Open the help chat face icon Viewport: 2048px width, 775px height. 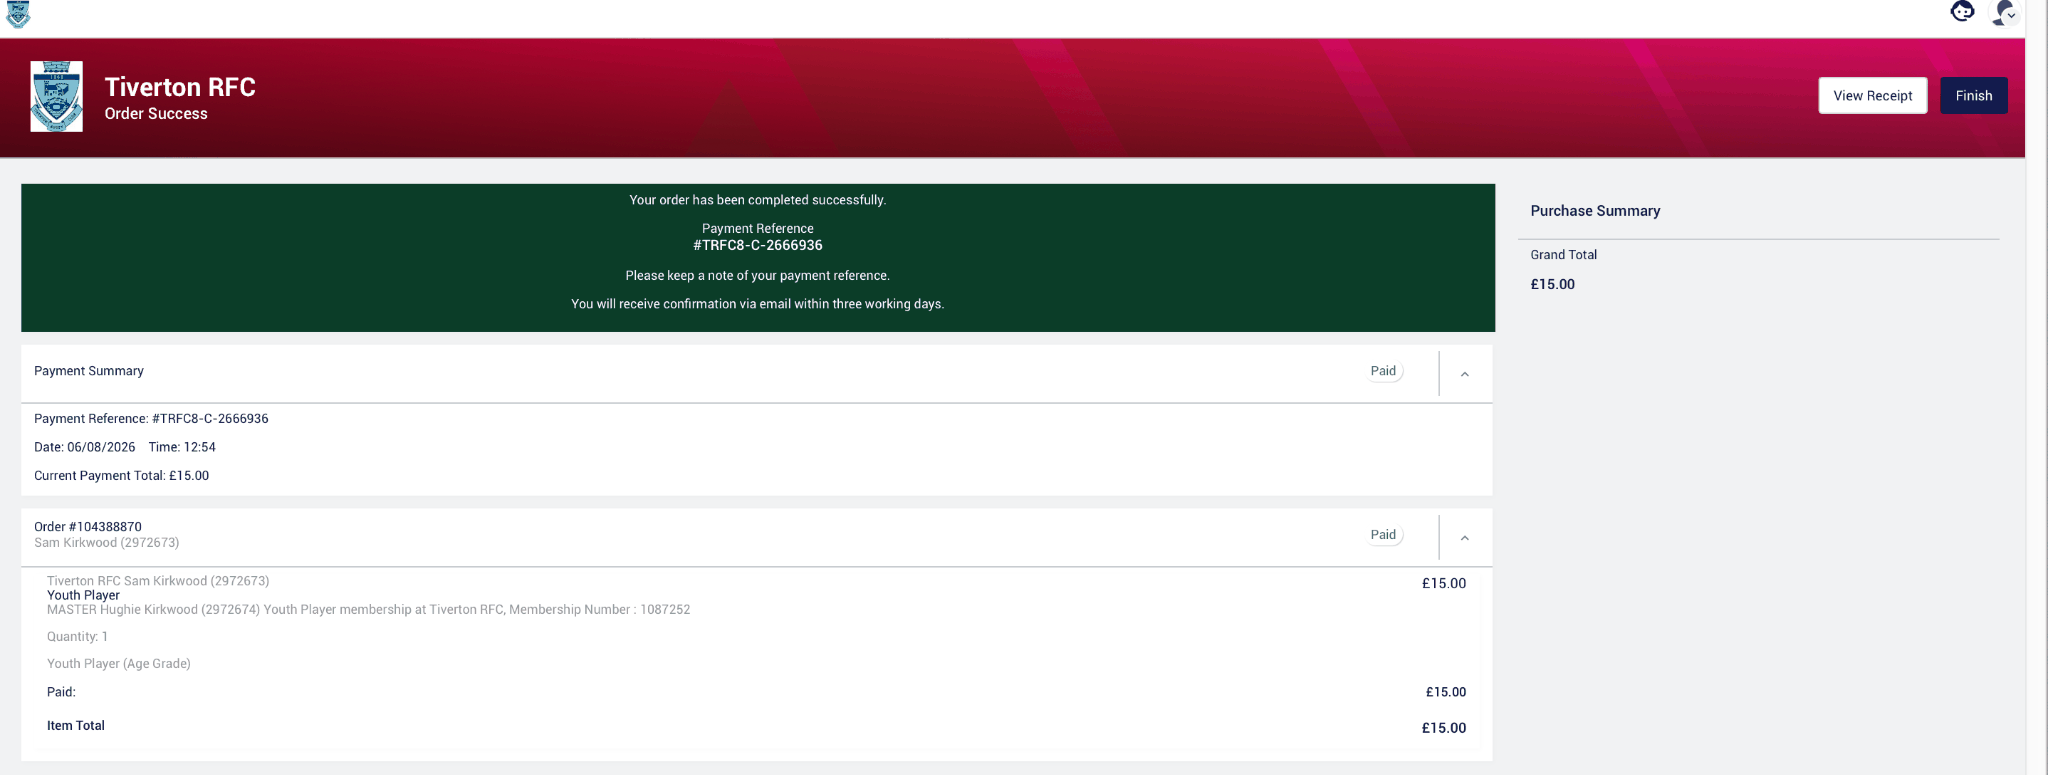pyautogui.click(x=1962, y=12)
